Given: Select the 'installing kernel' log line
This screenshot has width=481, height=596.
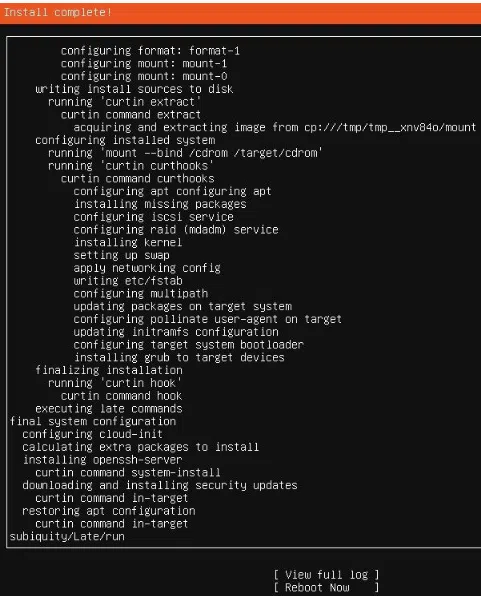Looking at the screenshot, I should pos(128,242).
